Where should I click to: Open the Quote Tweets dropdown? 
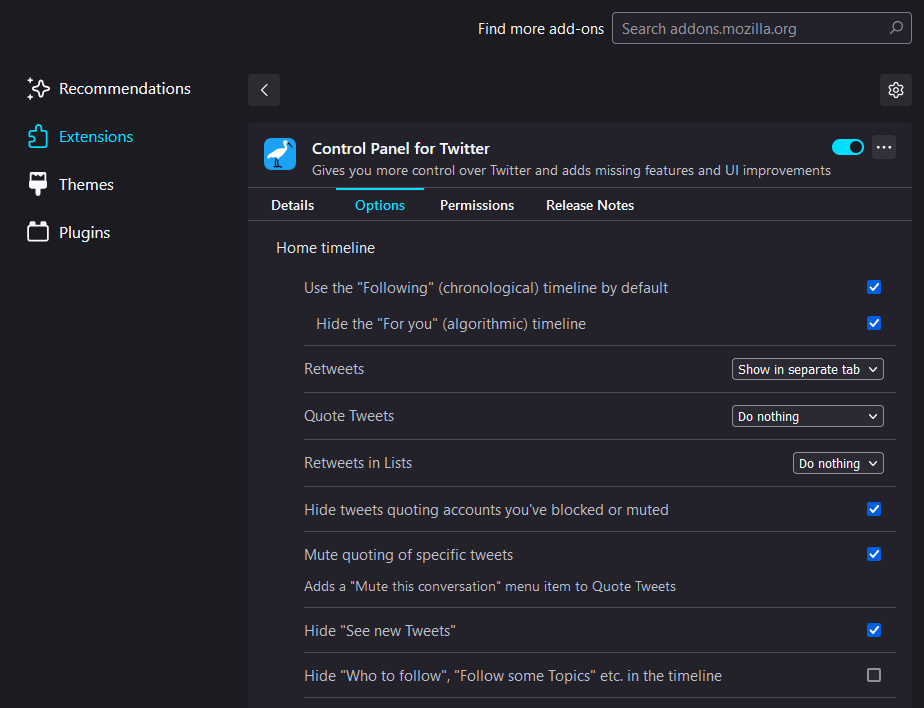pos(807,416)
